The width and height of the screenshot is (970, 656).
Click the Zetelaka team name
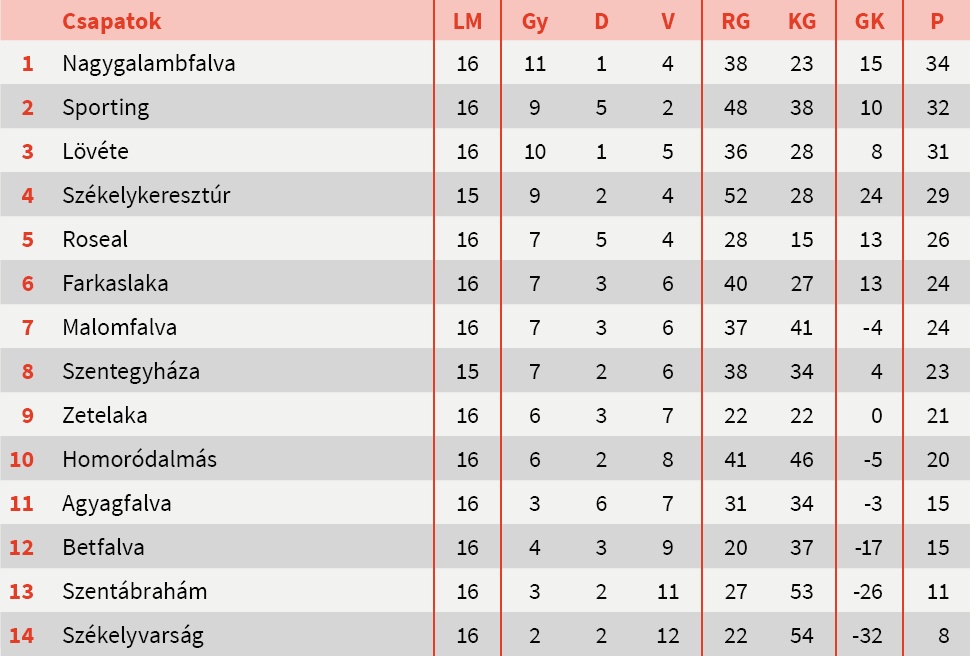[x=104, y=416]
